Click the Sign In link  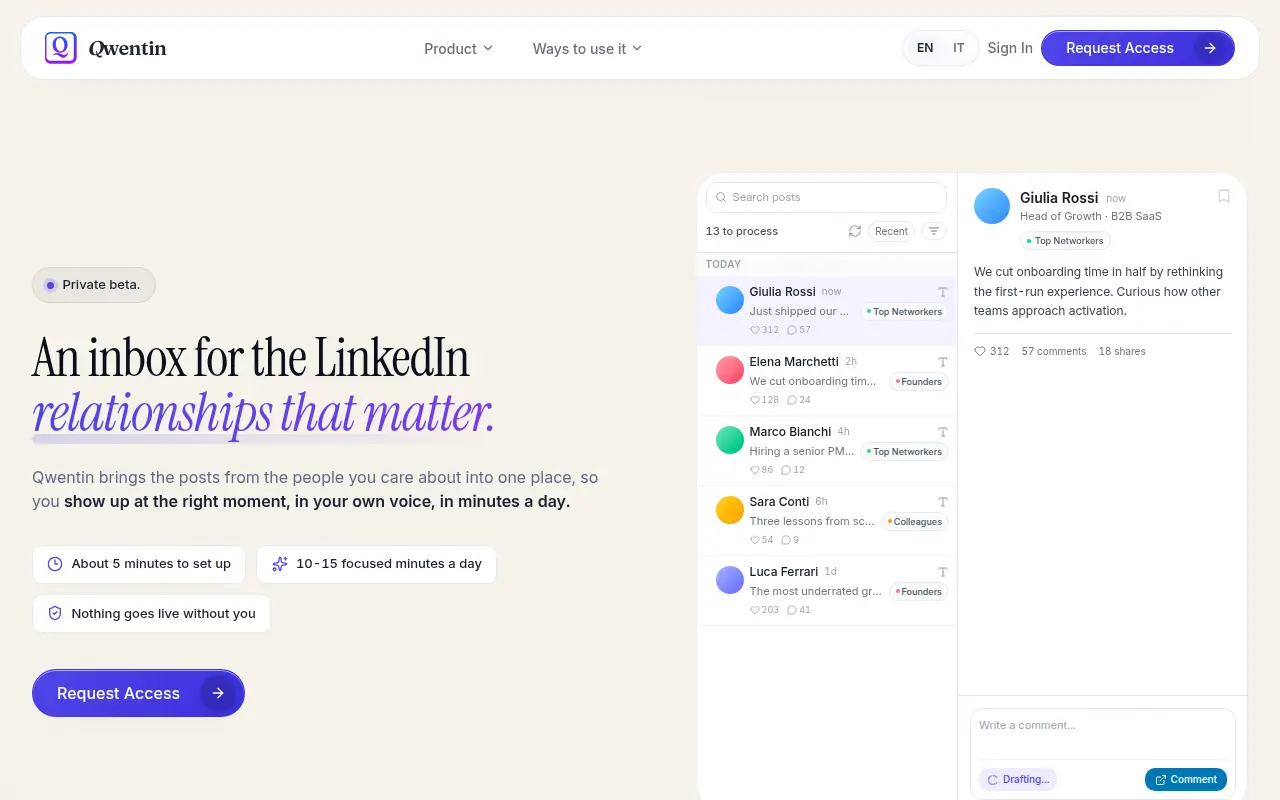(1010, 48)
